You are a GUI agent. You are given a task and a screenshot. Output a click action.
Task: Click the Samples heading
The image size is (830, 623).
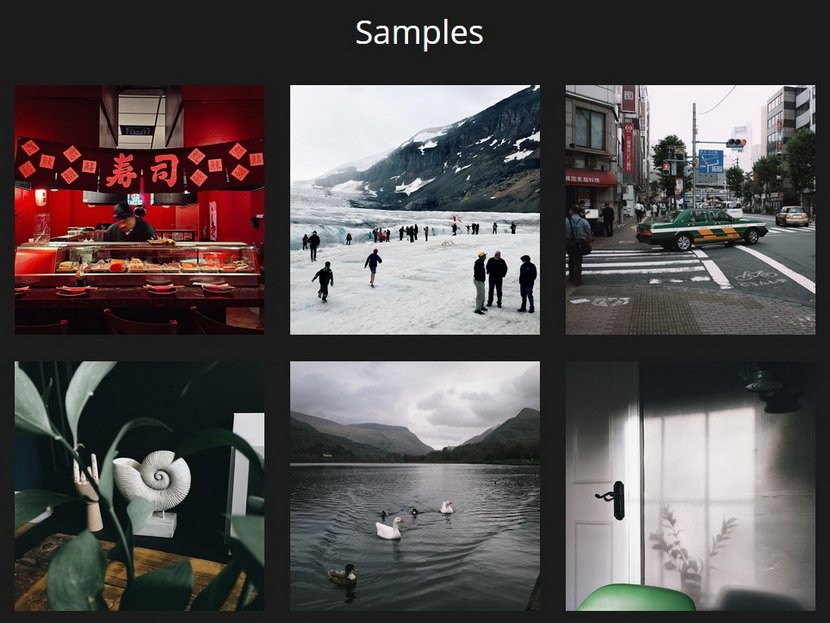coord(419,32)
